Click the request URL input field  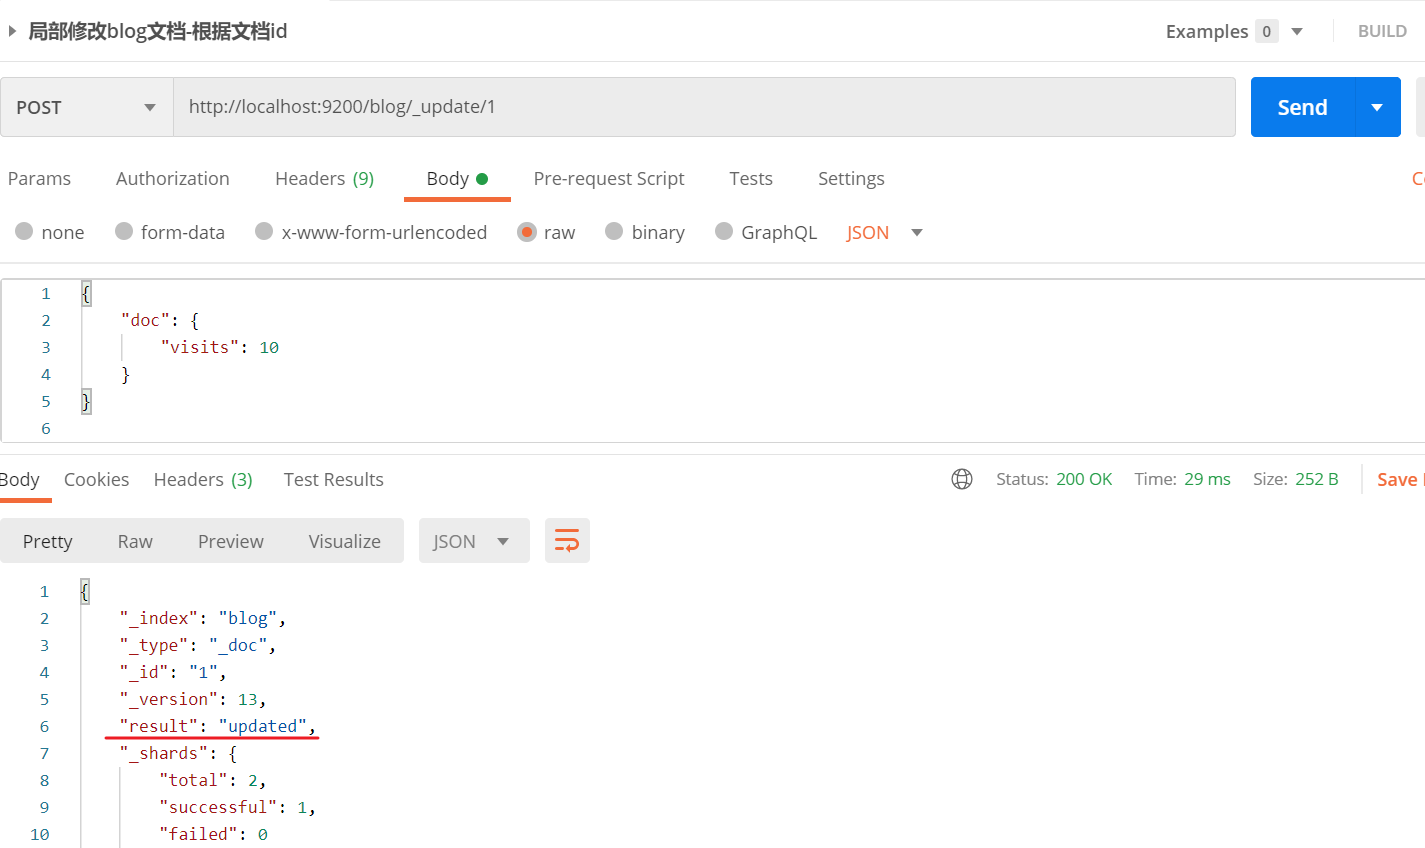[704, 107]
